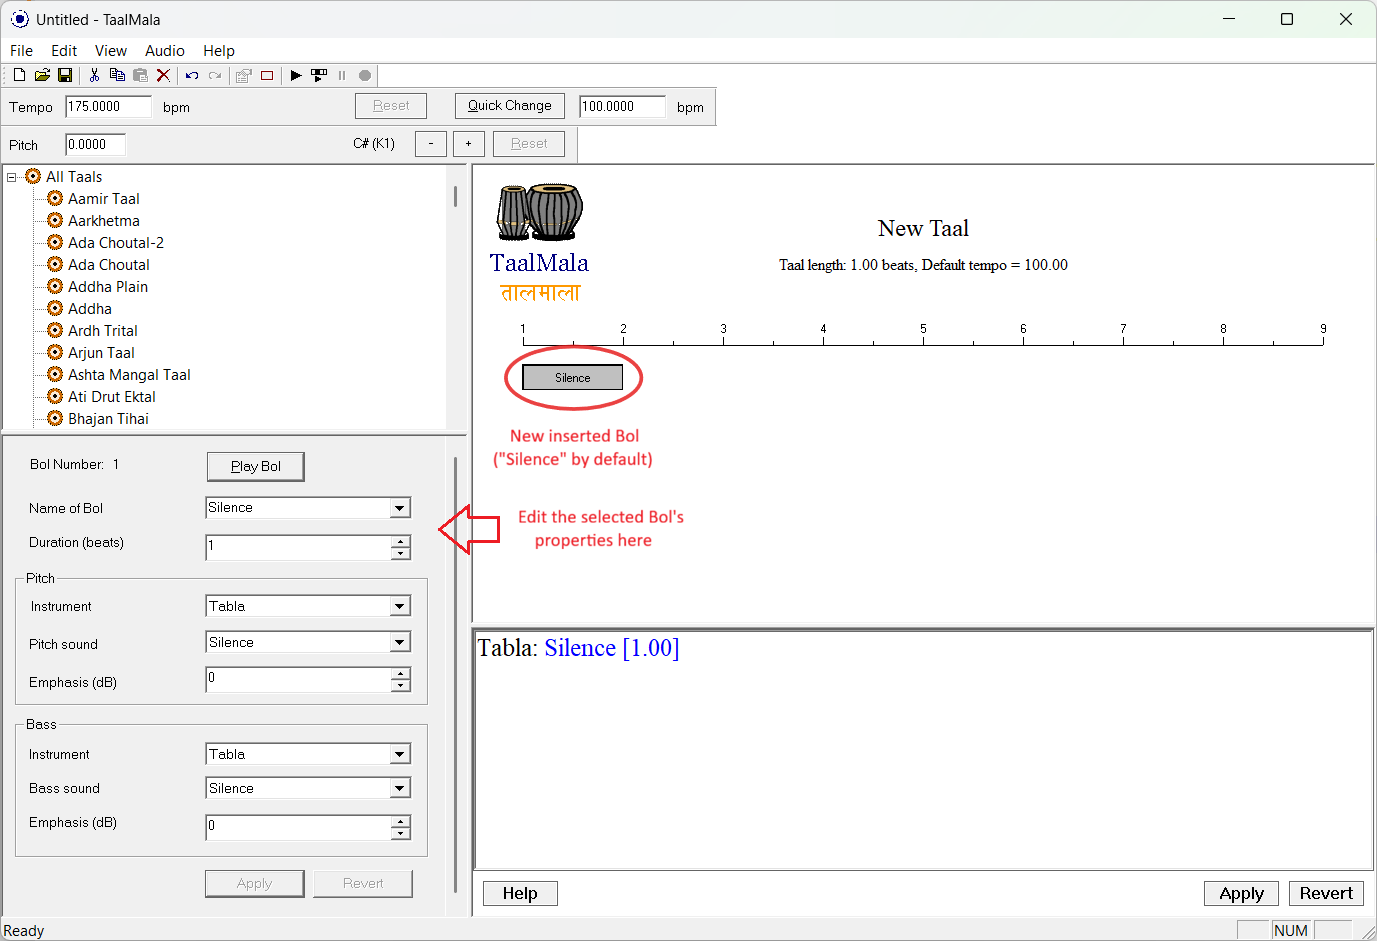Lower the pitch with the minus button
This screenshot has height=941, width=1377.
tap(431, 144)
